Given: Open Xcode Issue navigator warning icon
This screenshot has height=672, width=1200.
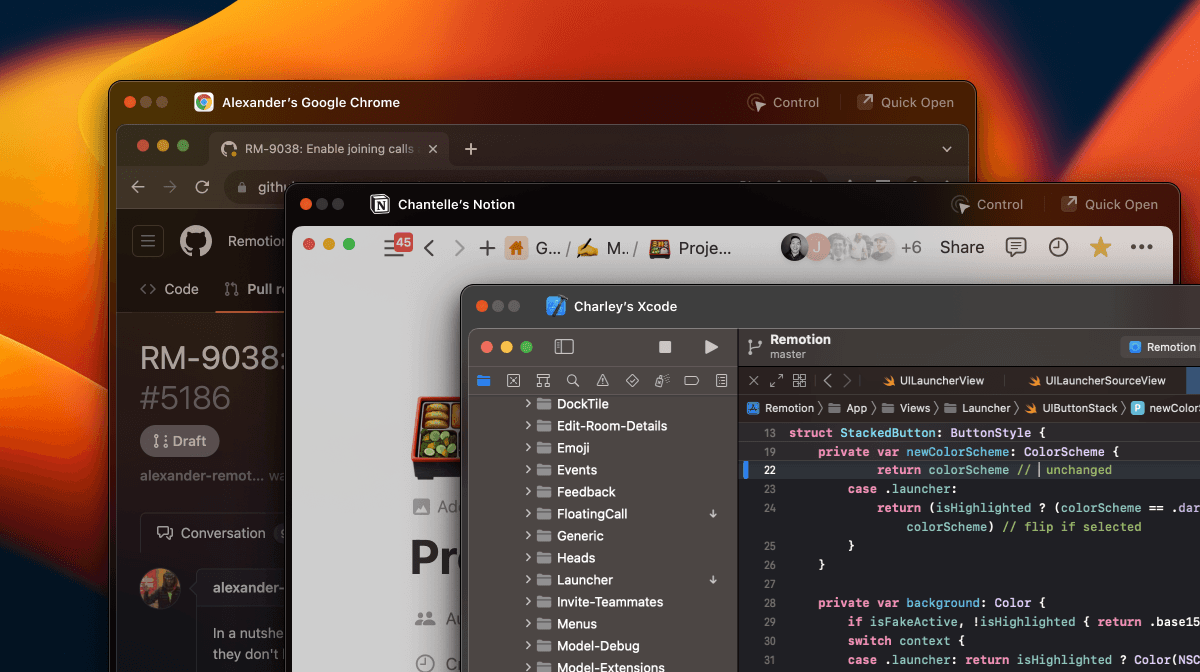Looking at the screenshot, I should click(x=602, y=381).
